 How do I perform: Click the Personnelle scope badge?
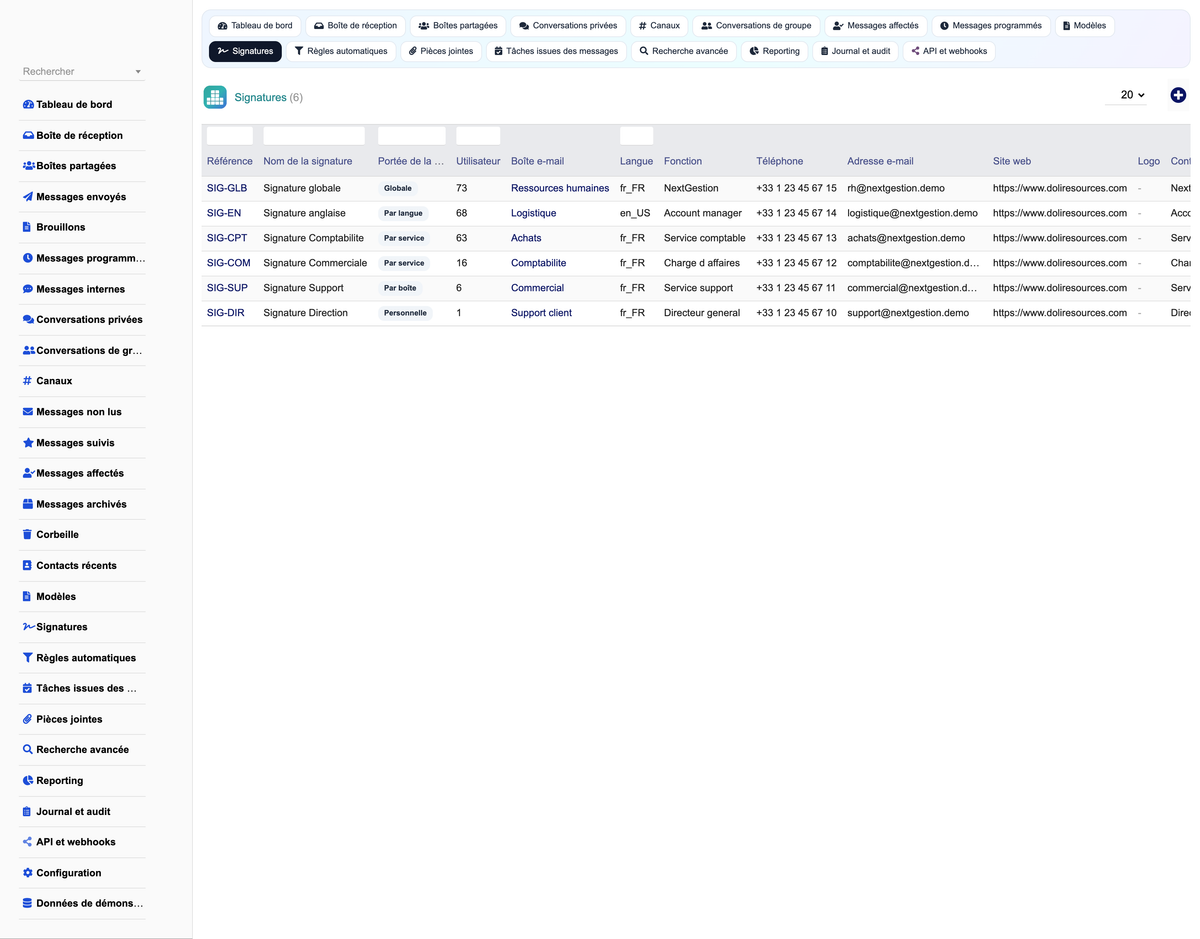[x=405, y=313]
